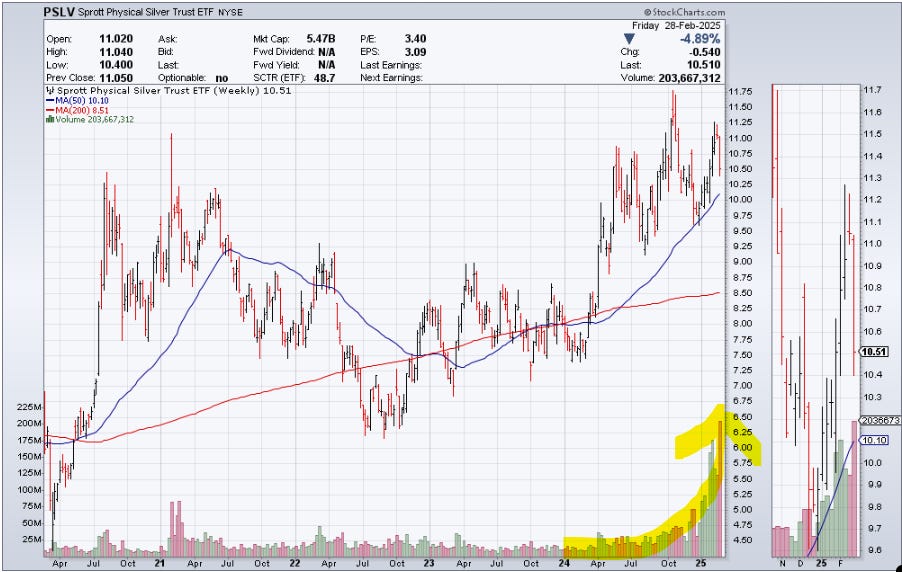
Task: Click the P/E value 3.40
Action: [415, 39]
